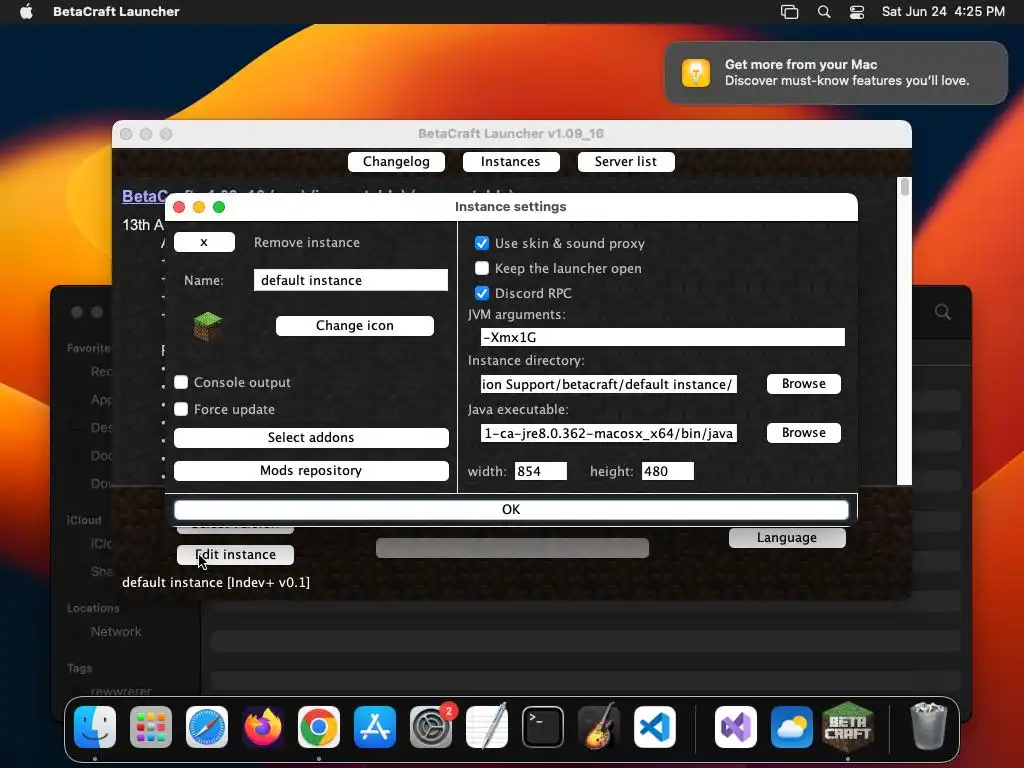Disable Use skin & sound proxy
1024x768 pixels.
482,243
